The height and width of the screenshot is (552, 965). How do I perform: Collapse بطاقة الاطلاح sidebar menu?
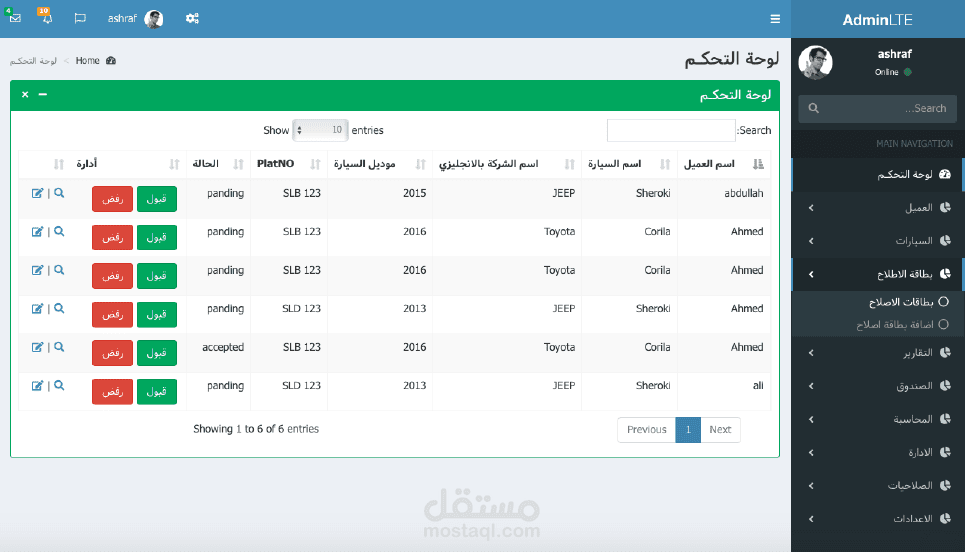coord(878,274)
